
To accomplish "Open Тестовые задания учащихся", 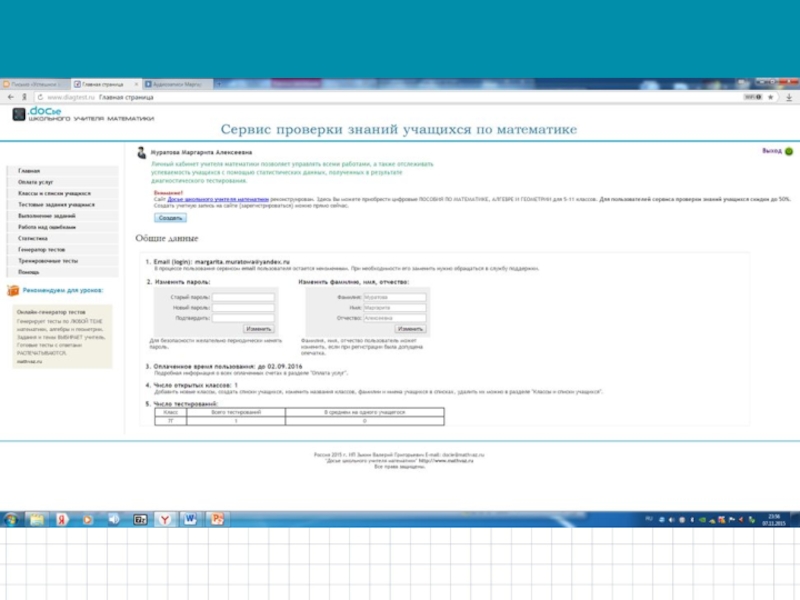I will coord(63,205).
